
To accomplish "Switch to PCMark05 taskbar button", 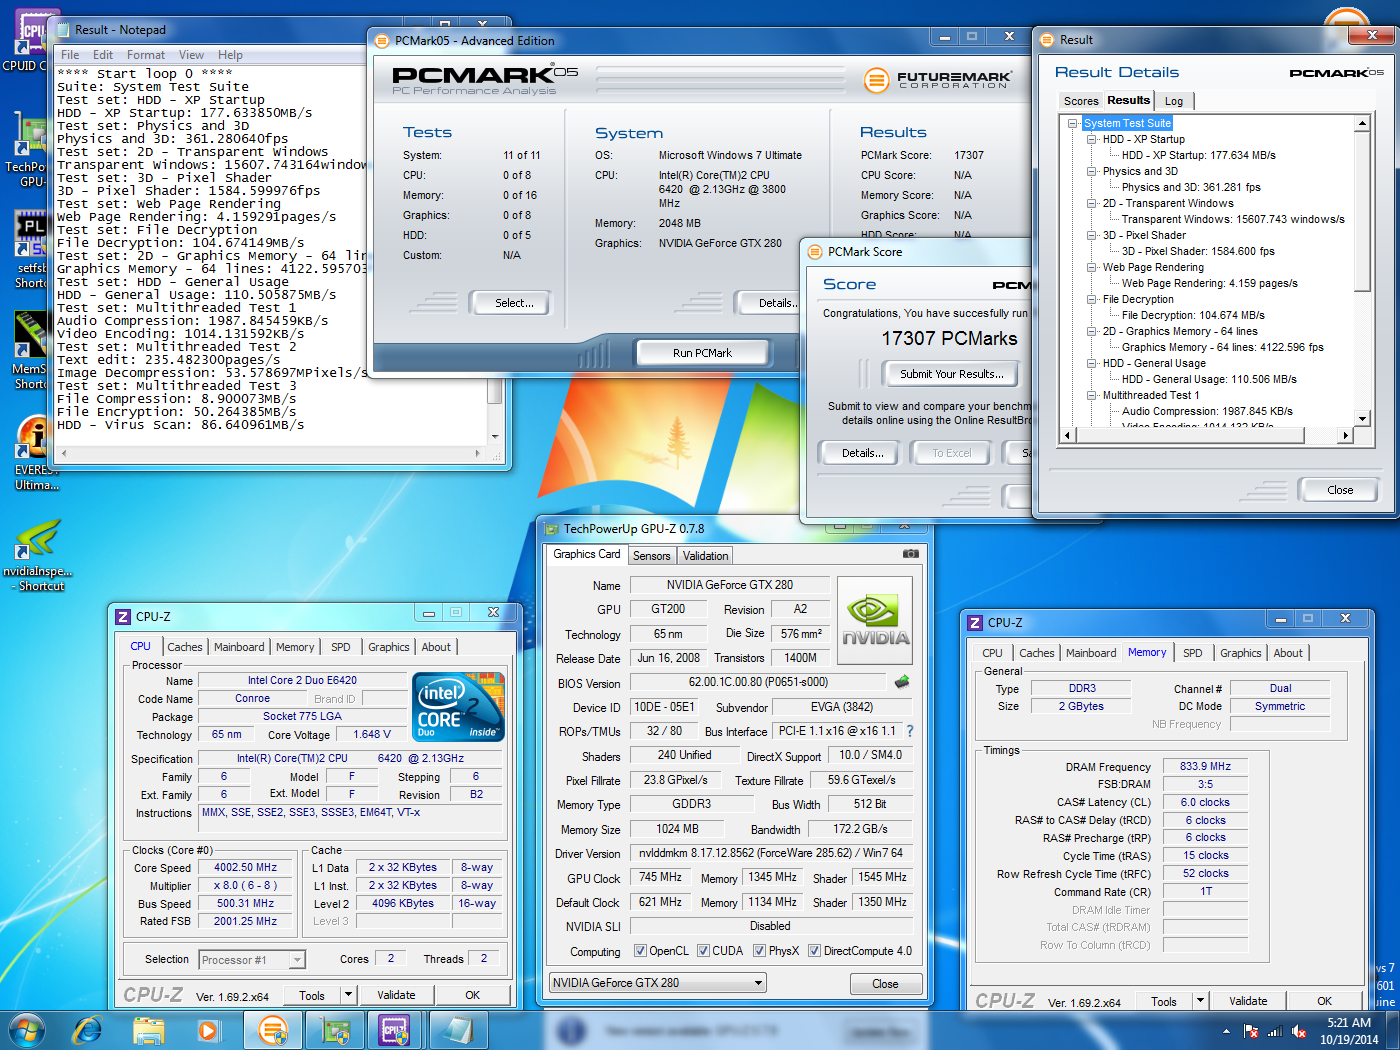I will (273, 1030).
